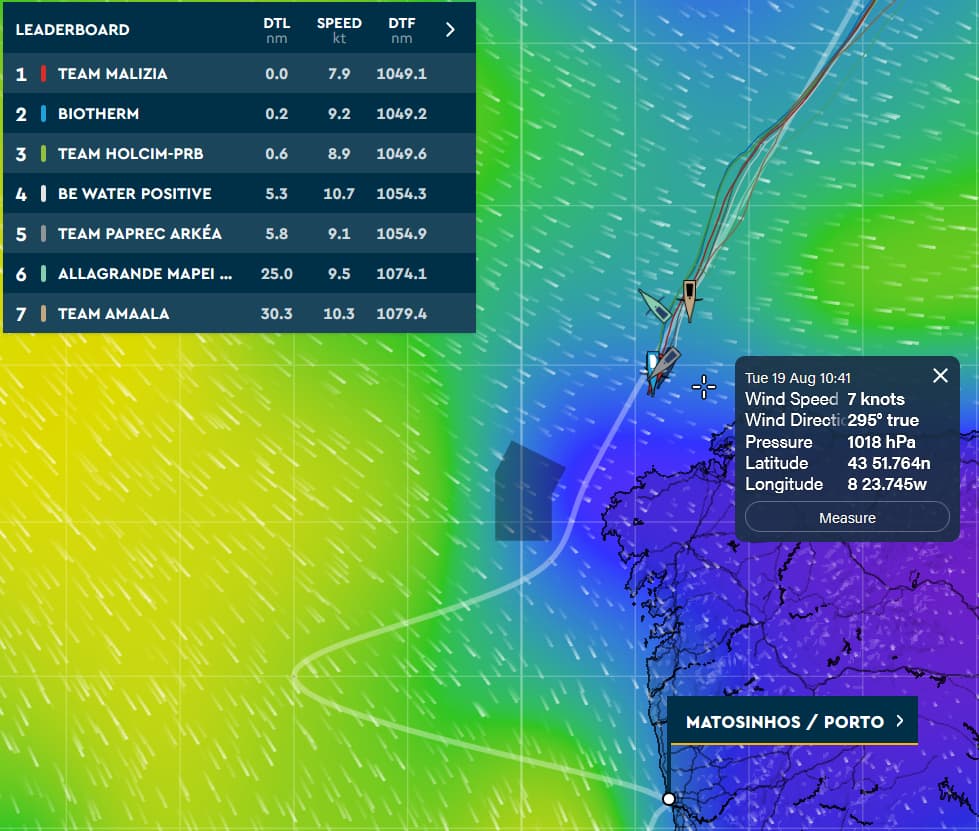Screen dimensions: 979x831
Task: Click Team Paprec Arkéa gray color swatch
Action: coord(43,234)
